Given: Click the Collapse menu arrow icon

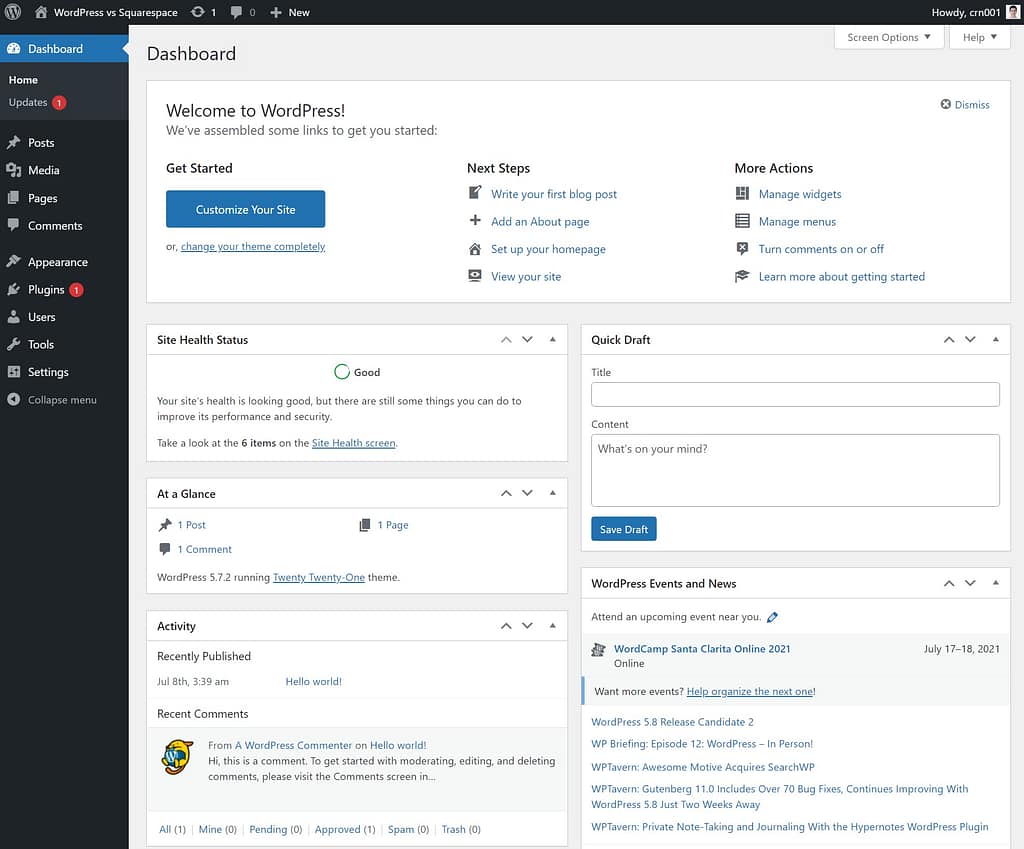Looking at the screenshot, I should (x=14, y=399).
